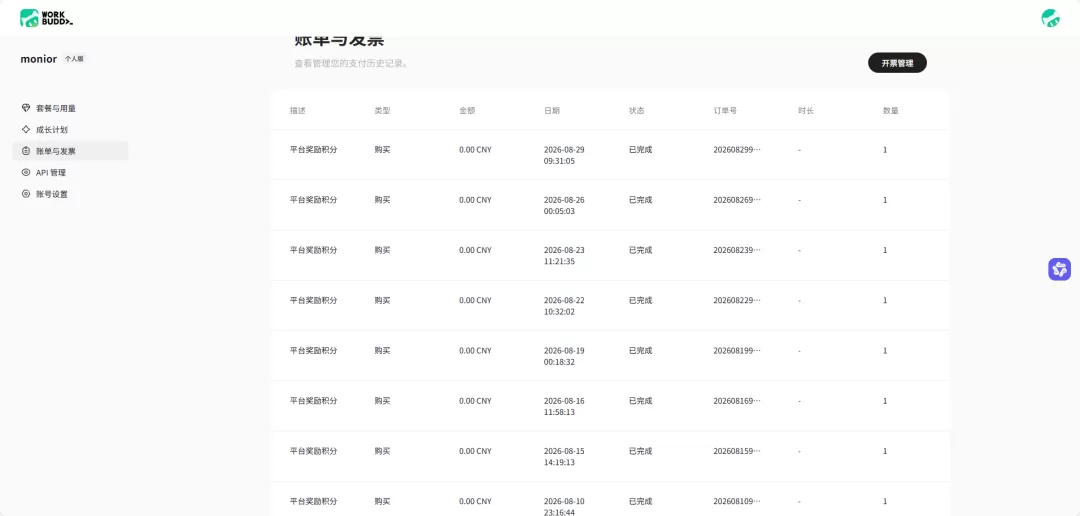Open 成长计划 in sidebar
The width and height of the screenshot is (1080, 516).
click(x=70, y=130)
